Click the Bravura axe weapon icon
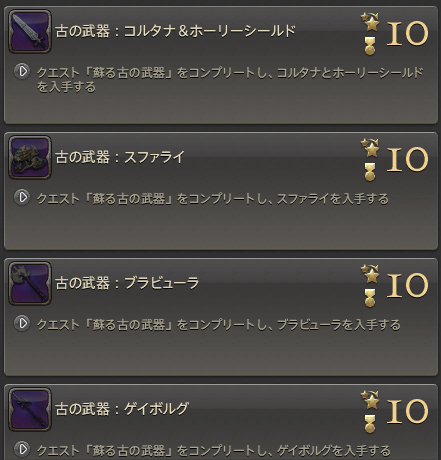The image size is (441, 460). click(30, 283)
